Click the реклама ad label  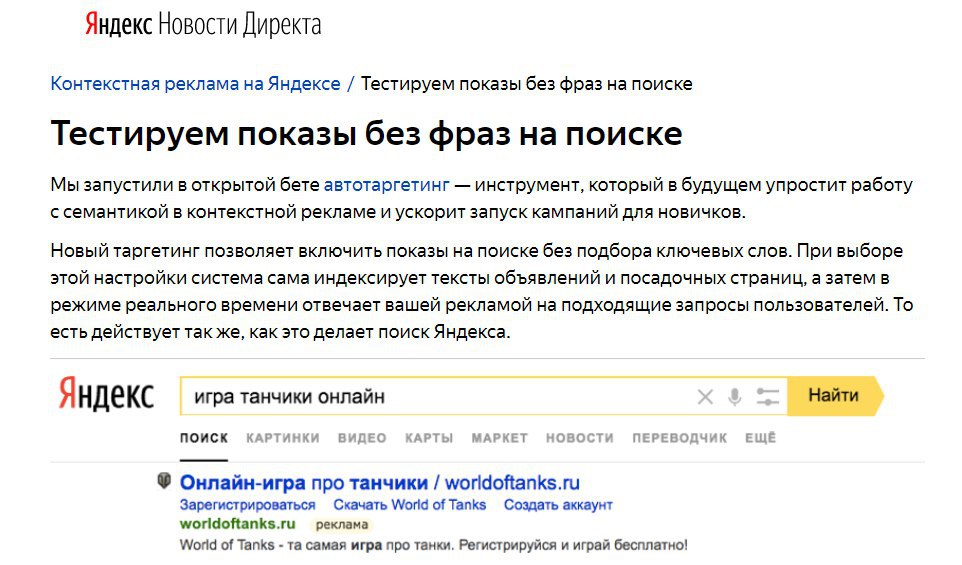click(342, 525)
